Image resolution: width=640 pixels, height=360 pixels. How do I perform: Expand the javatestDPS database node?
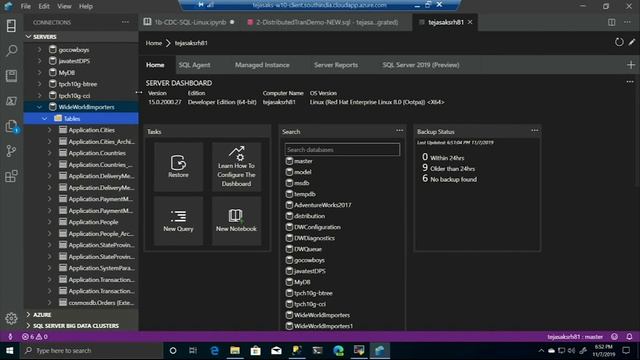click(40, 61)
